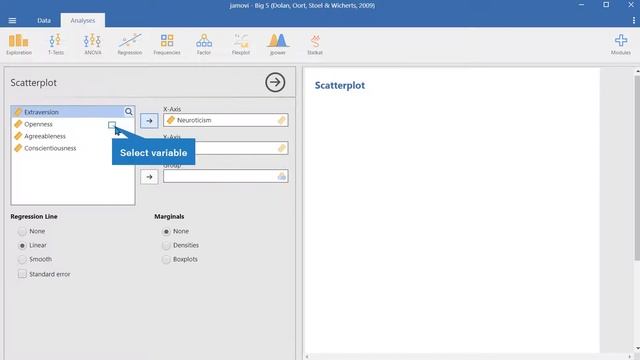Open the T-Tests menu
Screen dimensions: 640x360
[x=56, y=44]
